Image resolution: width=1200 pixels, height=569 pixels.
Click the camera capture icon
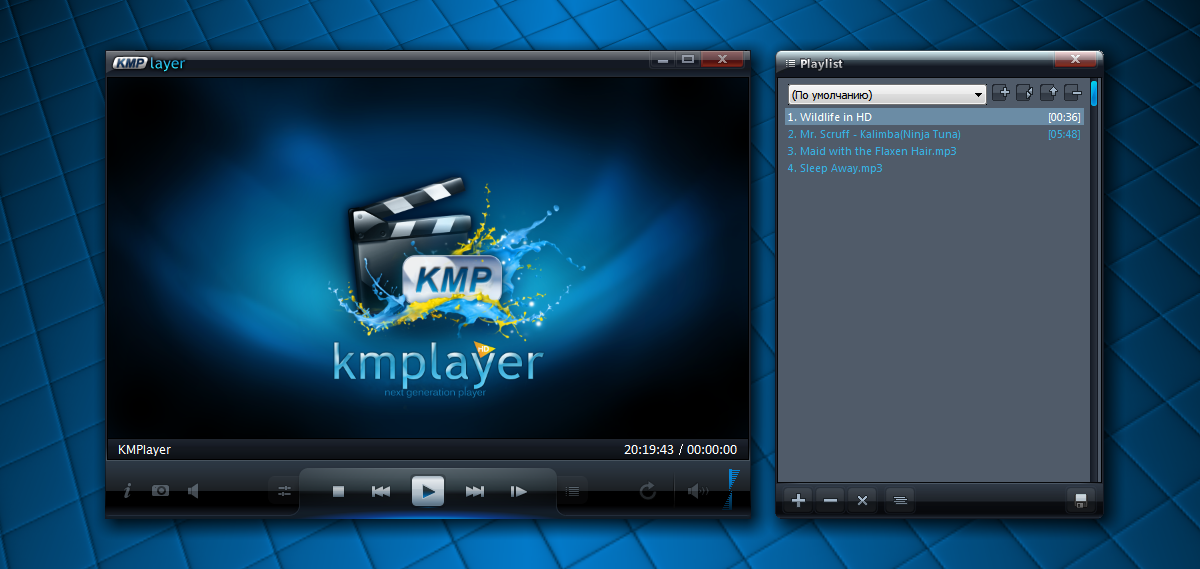[x=160, y=491]
